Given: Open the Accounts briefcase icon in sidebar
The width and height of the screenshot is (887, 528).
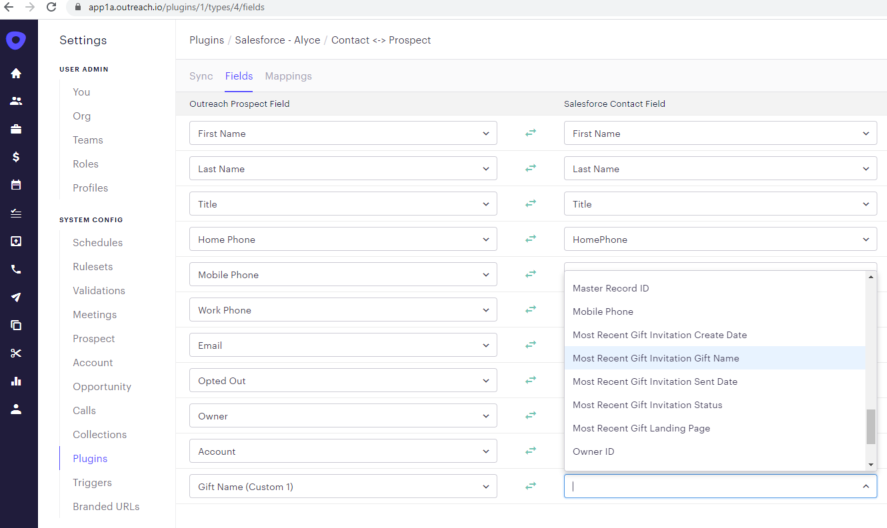Looking at the screenshot, I should point(16,129).
